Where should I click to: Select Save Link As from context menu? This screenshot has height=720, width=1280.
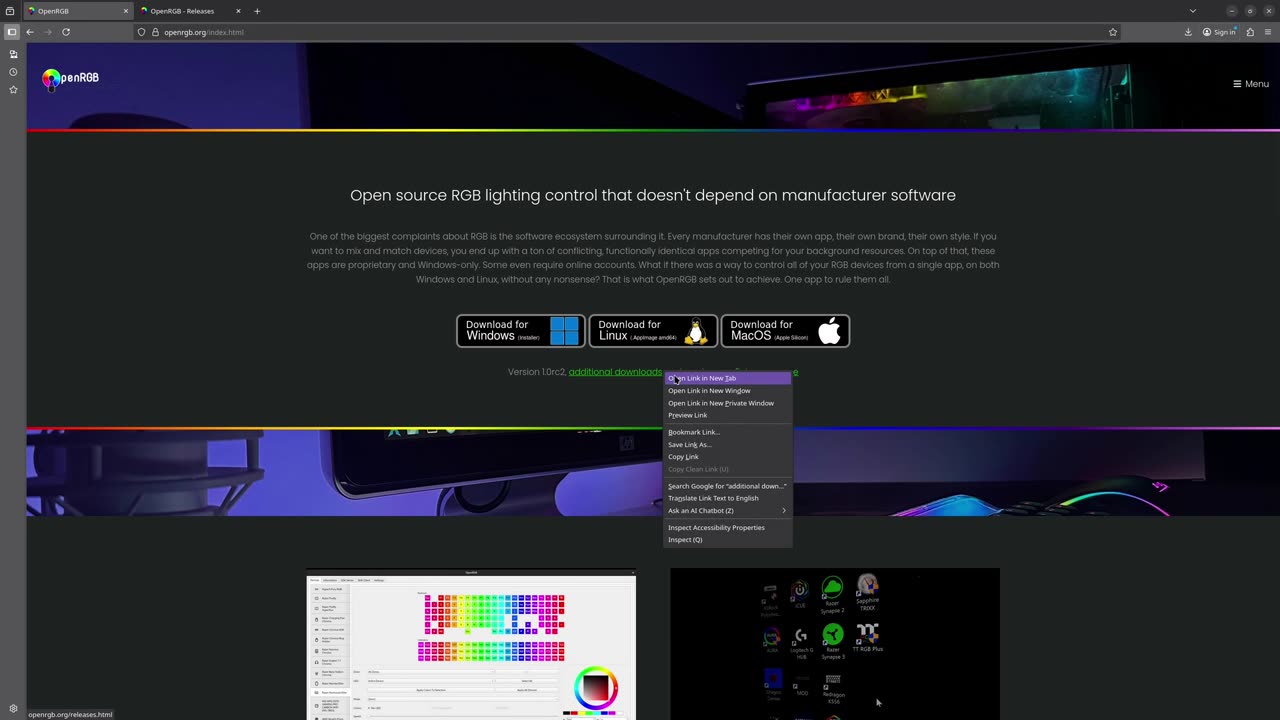tap(728, 444)
